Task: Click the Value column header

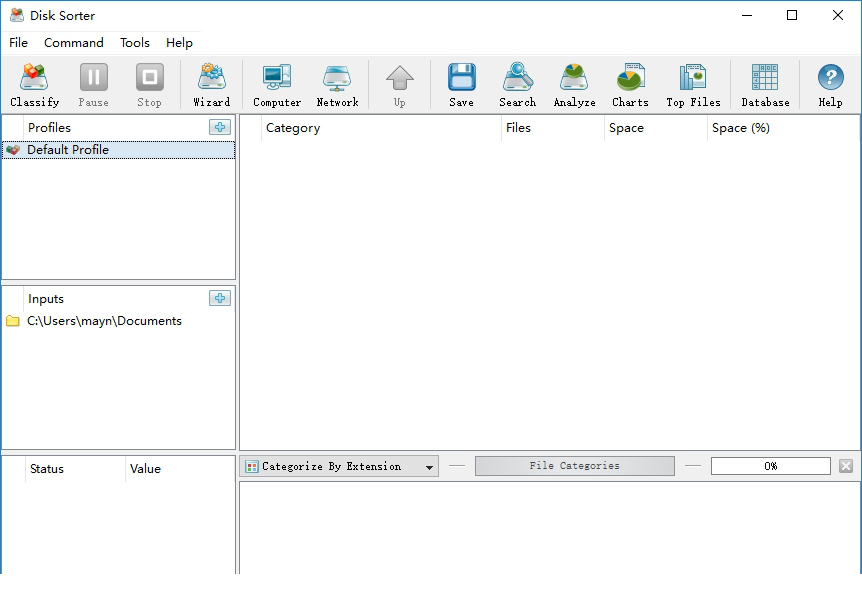Action: click(x=180, y=469)
